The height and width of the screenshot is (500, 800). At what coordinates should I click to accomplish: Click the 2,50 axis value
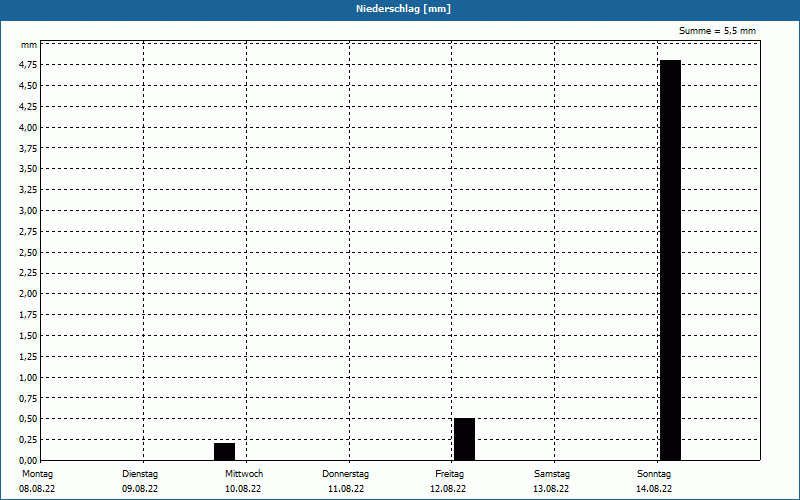click(29, 253)
